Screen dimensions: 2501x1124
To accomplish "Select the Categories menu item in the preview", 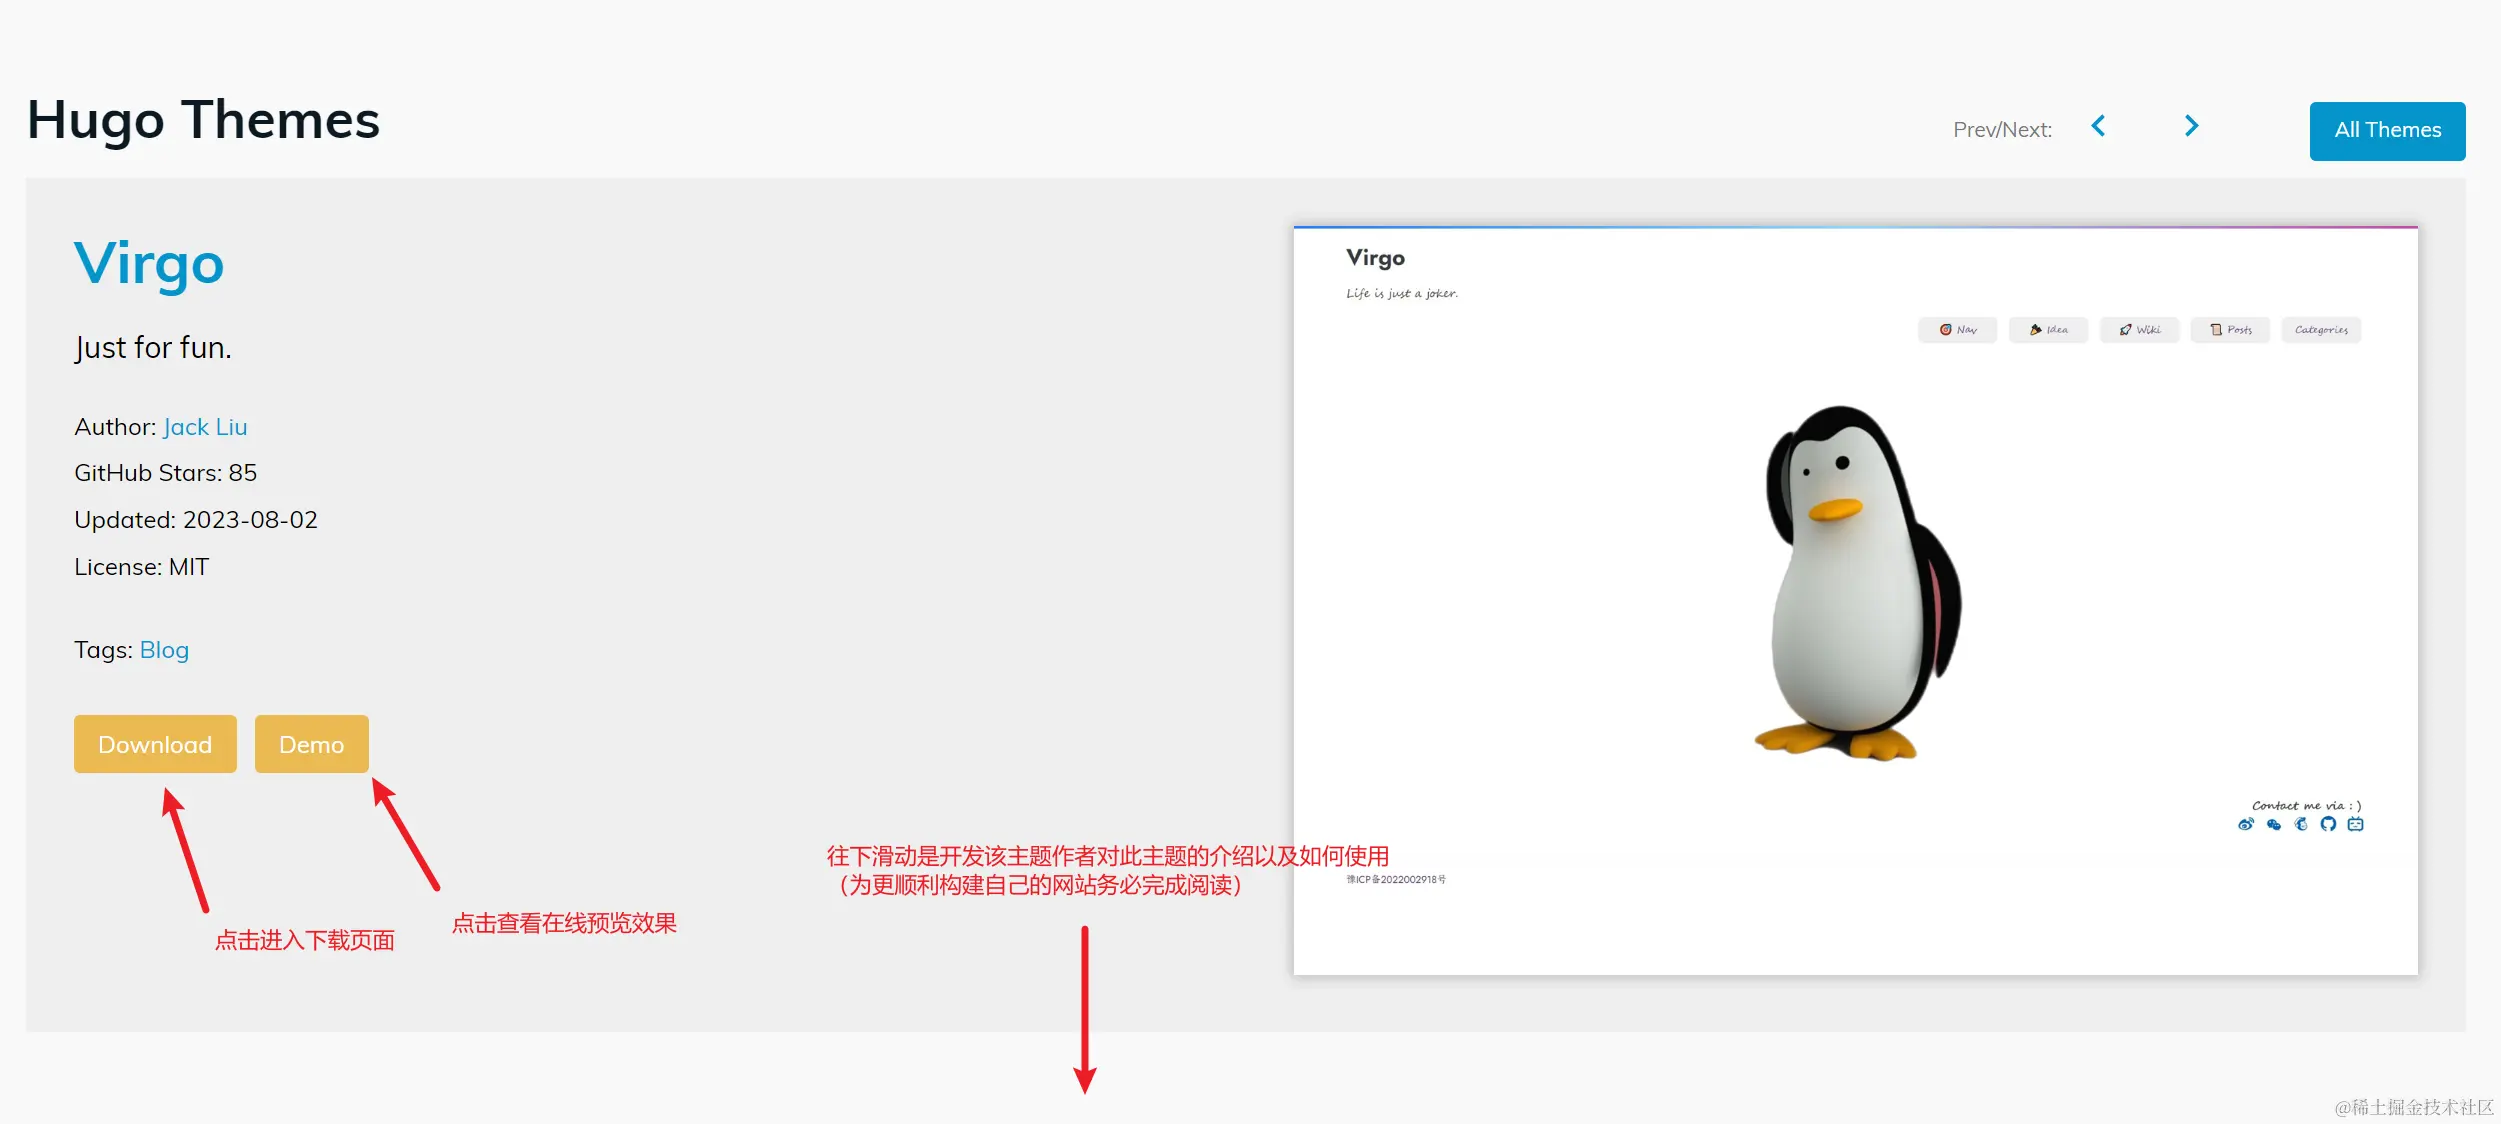I will click(2321, 330).
